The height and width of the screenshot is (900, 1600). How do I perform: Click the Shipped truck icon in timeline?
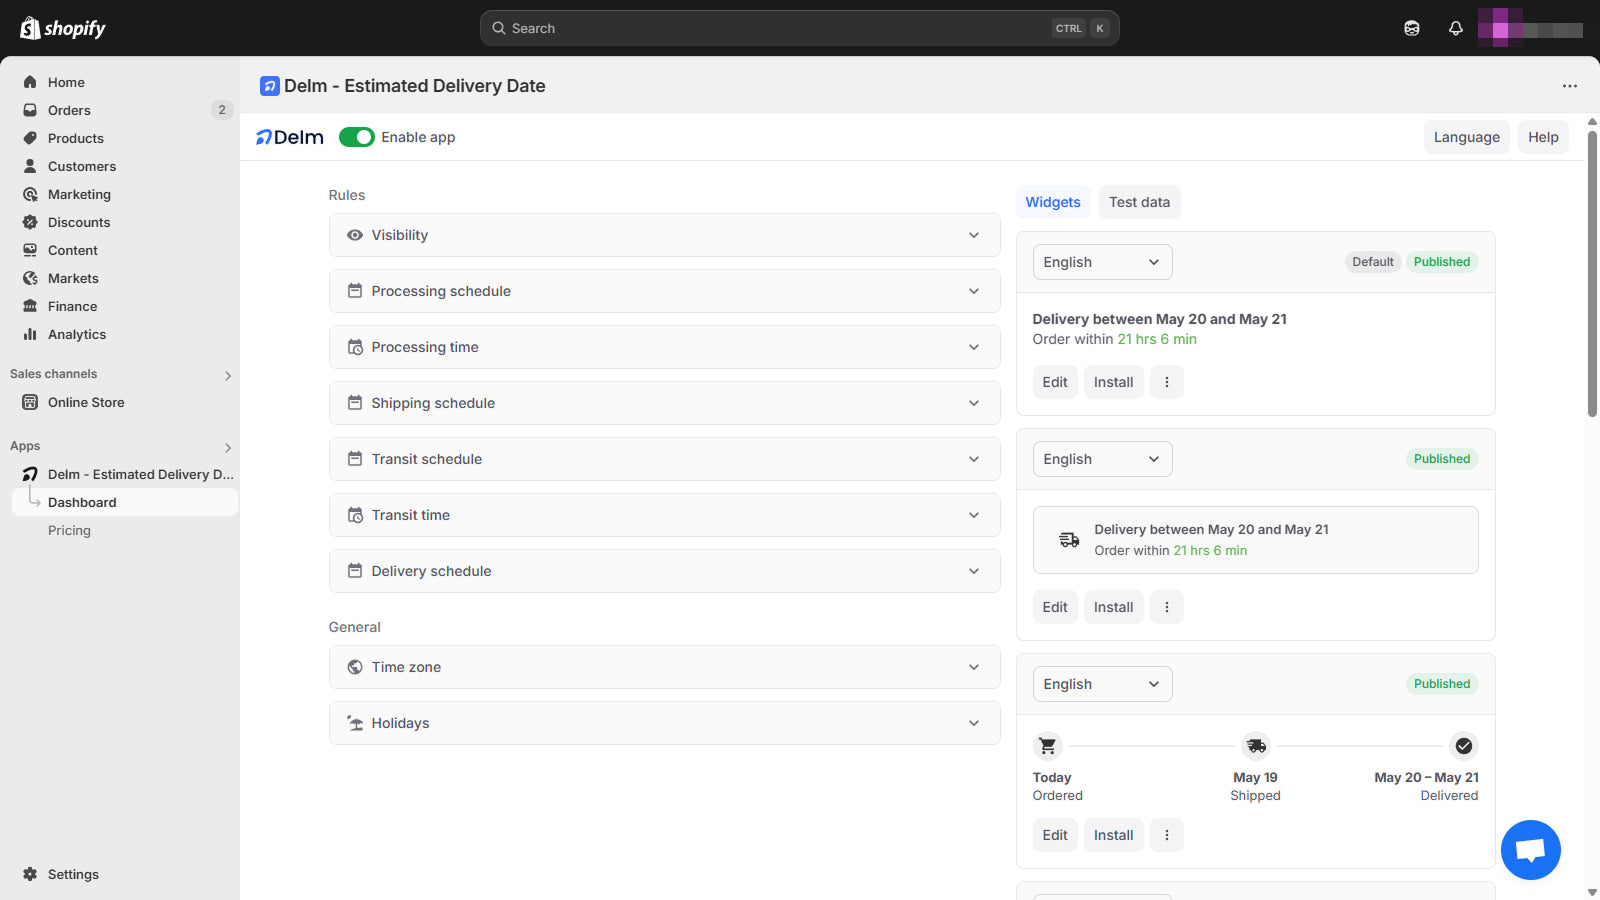click(1256, 746)
